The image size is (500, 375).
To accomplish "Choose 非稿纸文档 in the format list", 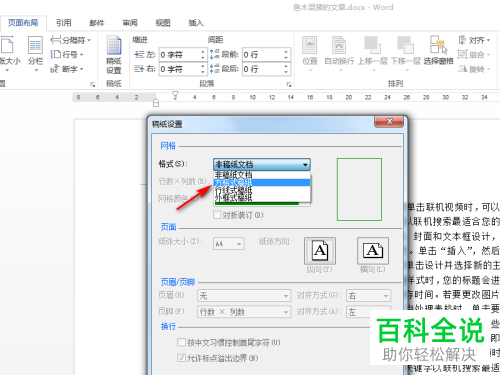I will 262,175.
